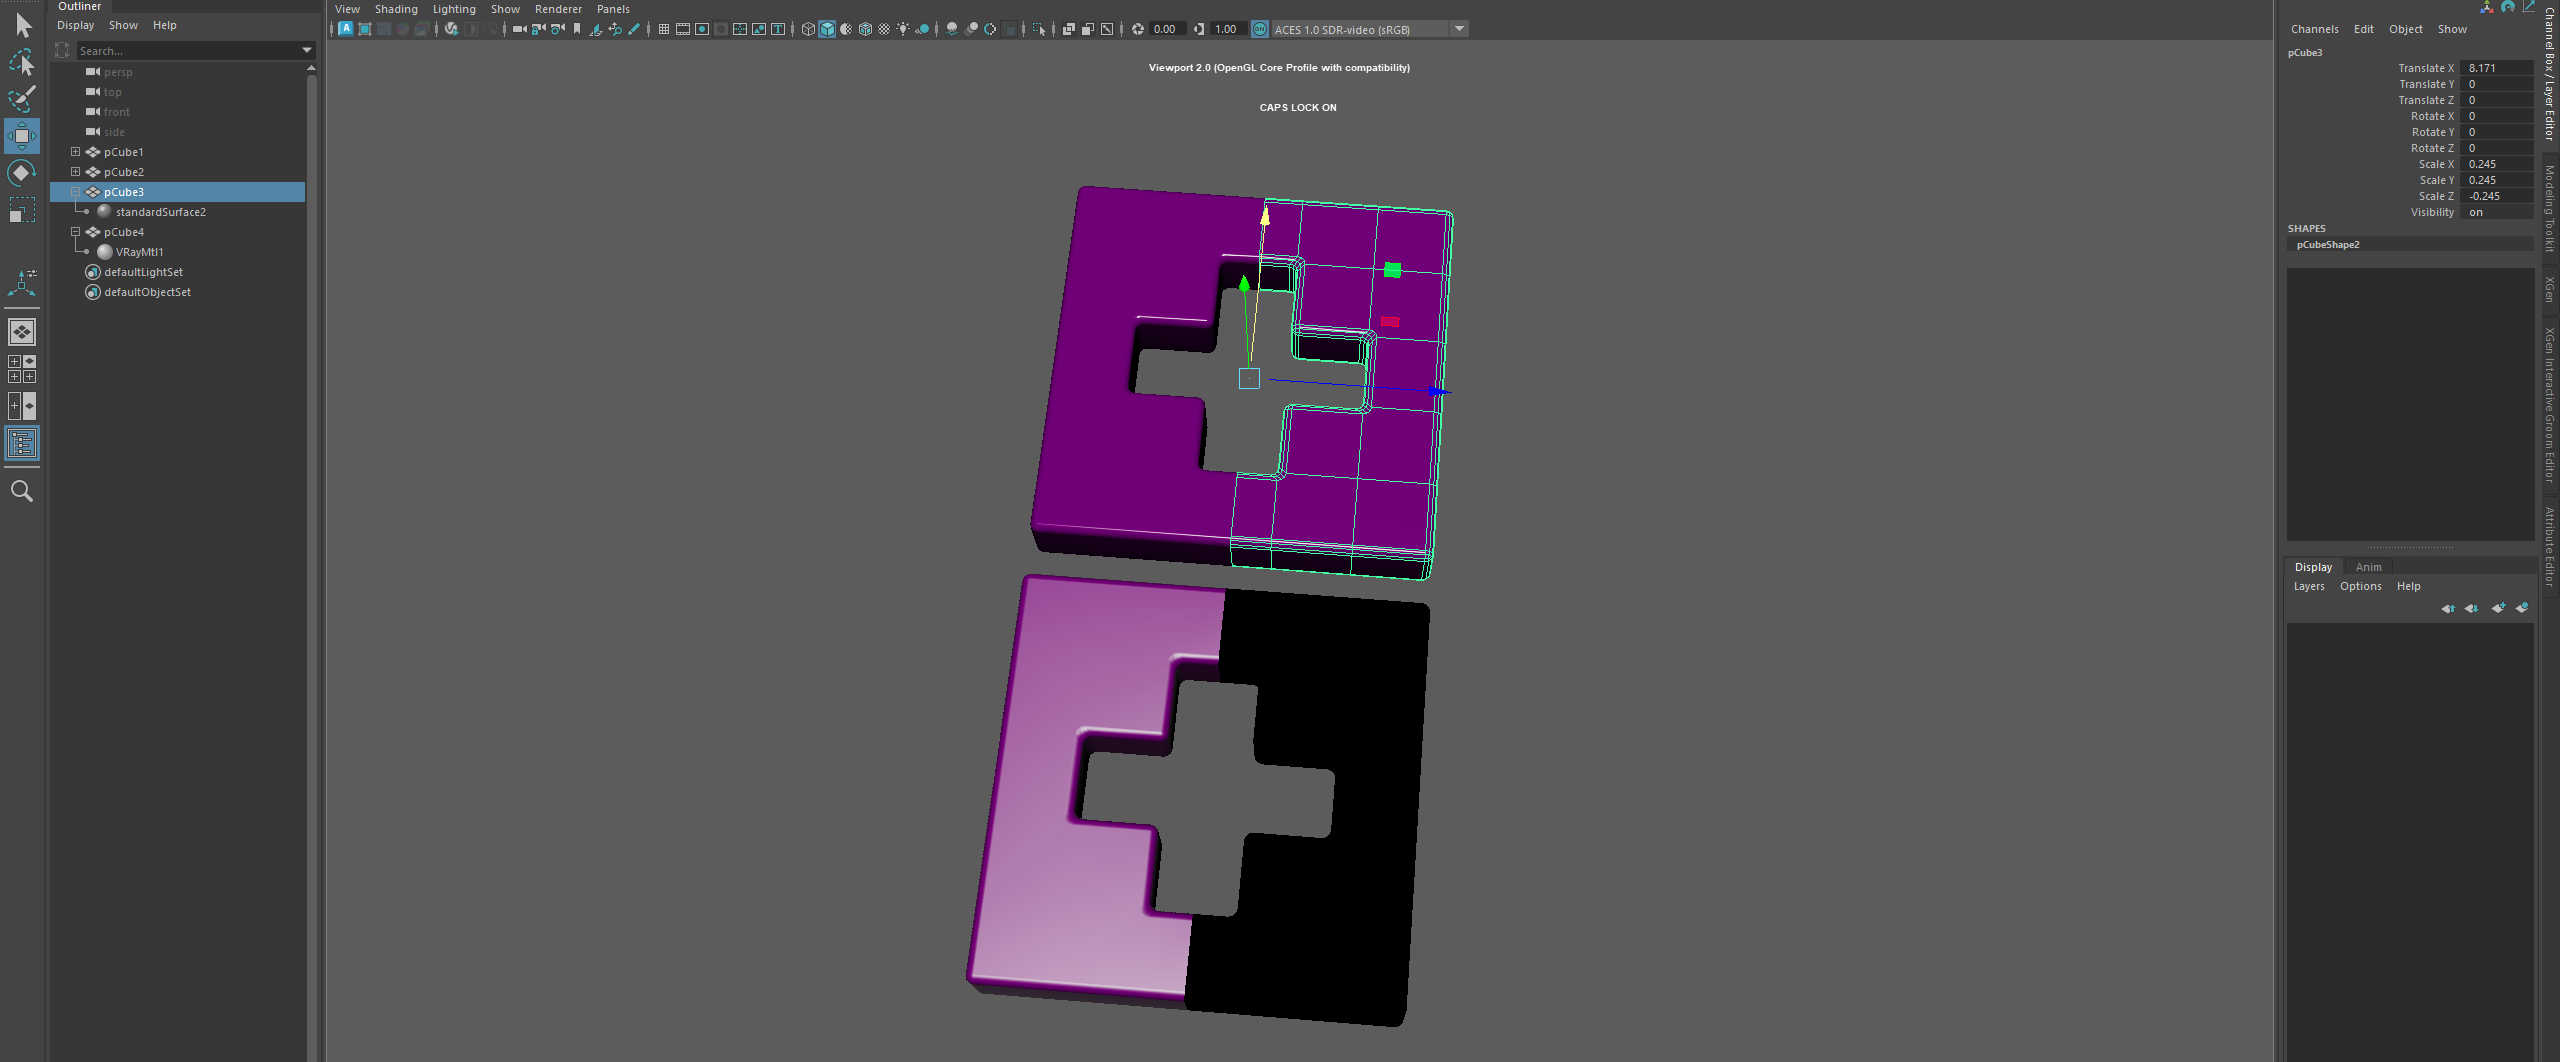Select defaultLightSet in Outliner
Screen dimensions: 2560x1062
click(x=144, y=272)
